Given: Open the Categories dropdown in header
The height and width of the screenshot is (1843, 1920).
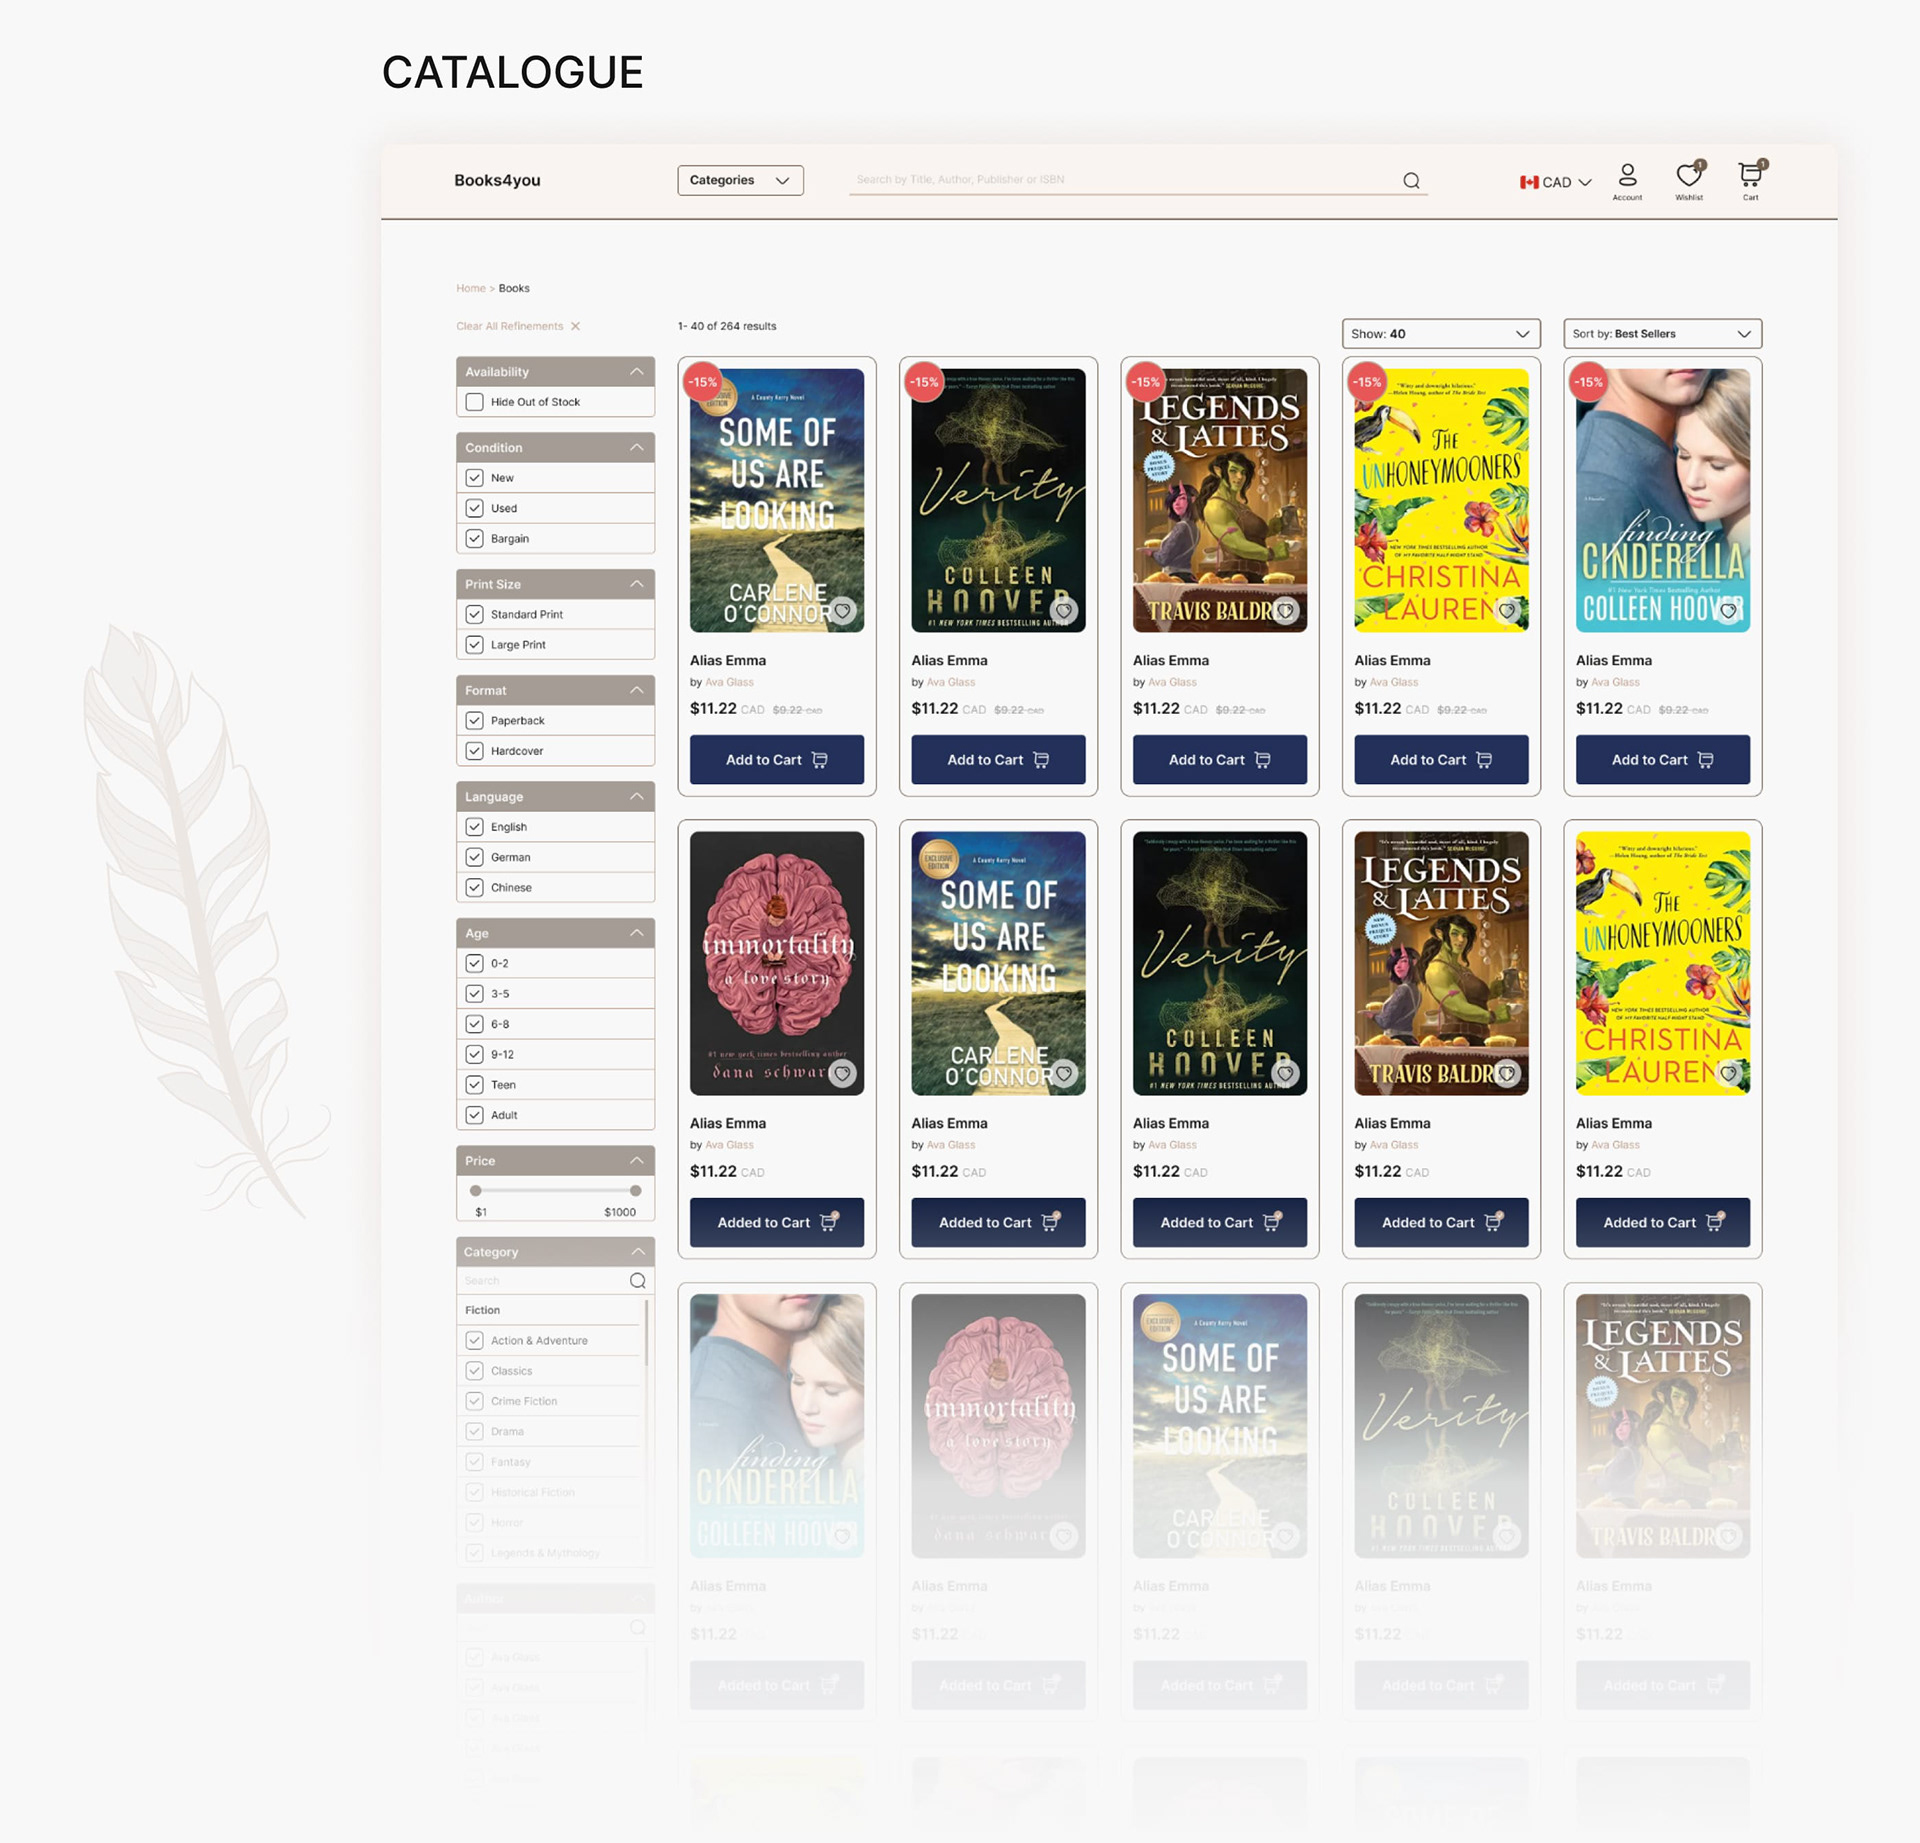Looking at the screenshot, I should click(x=740, y=180).
